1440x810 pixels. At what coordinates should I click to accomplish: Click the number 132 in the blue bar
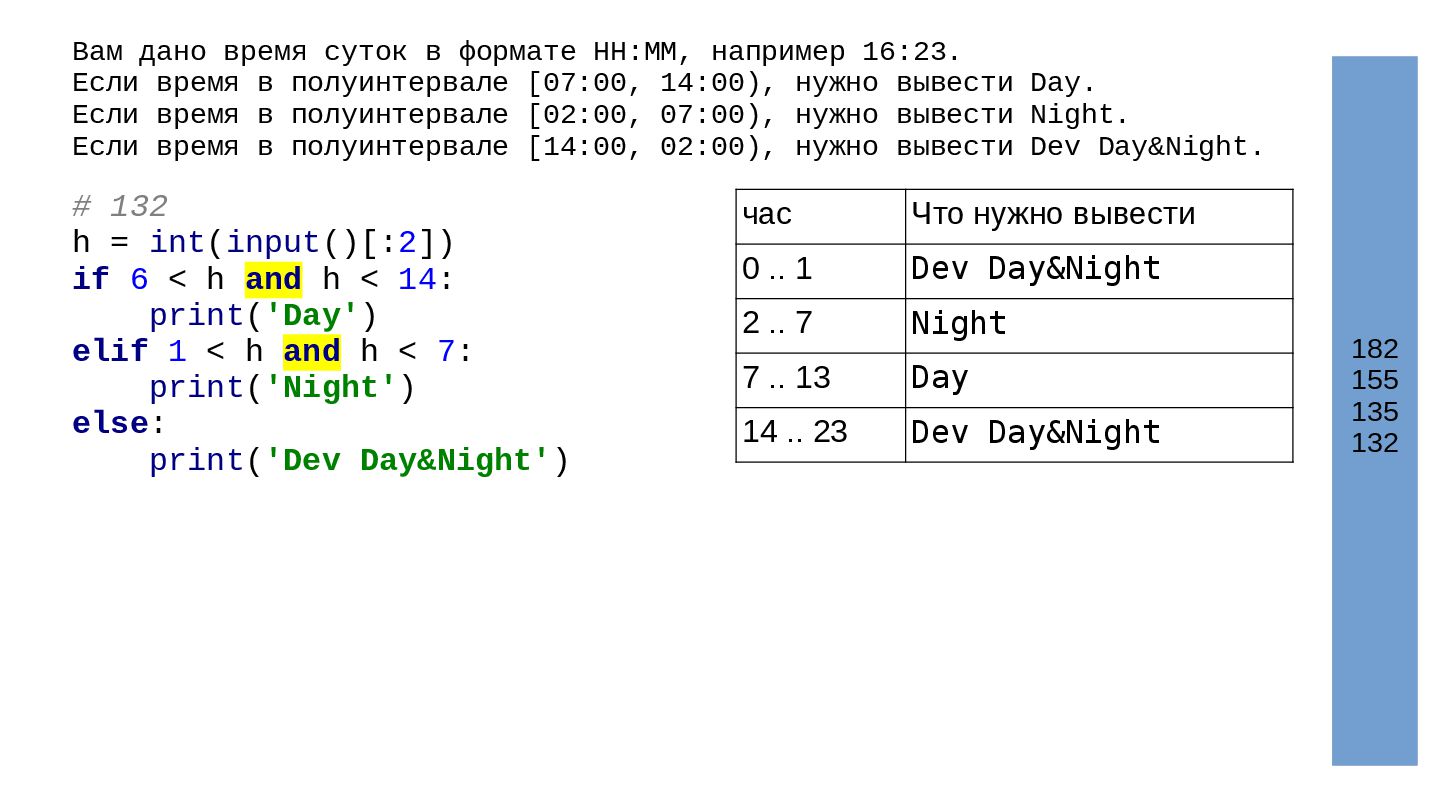click(1375, 443)
